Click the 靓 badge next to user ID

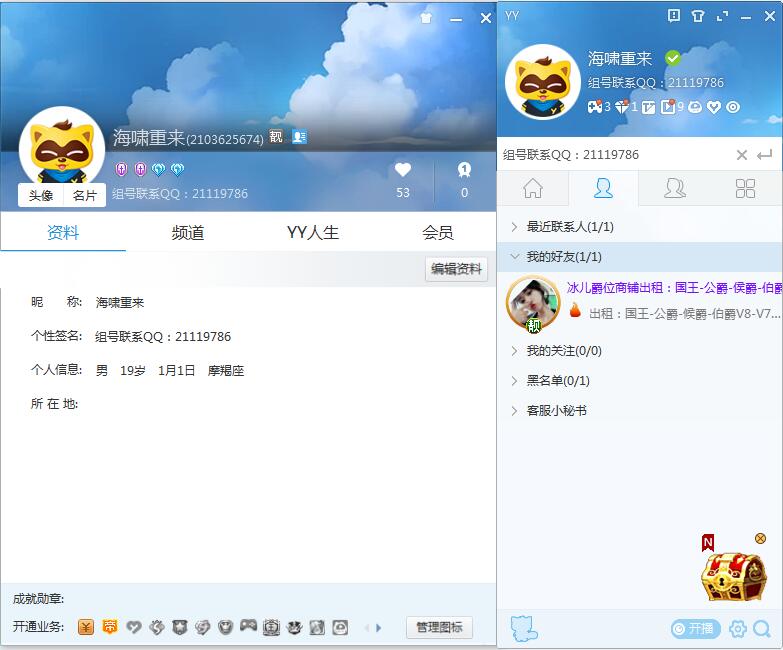click(276, 136)
